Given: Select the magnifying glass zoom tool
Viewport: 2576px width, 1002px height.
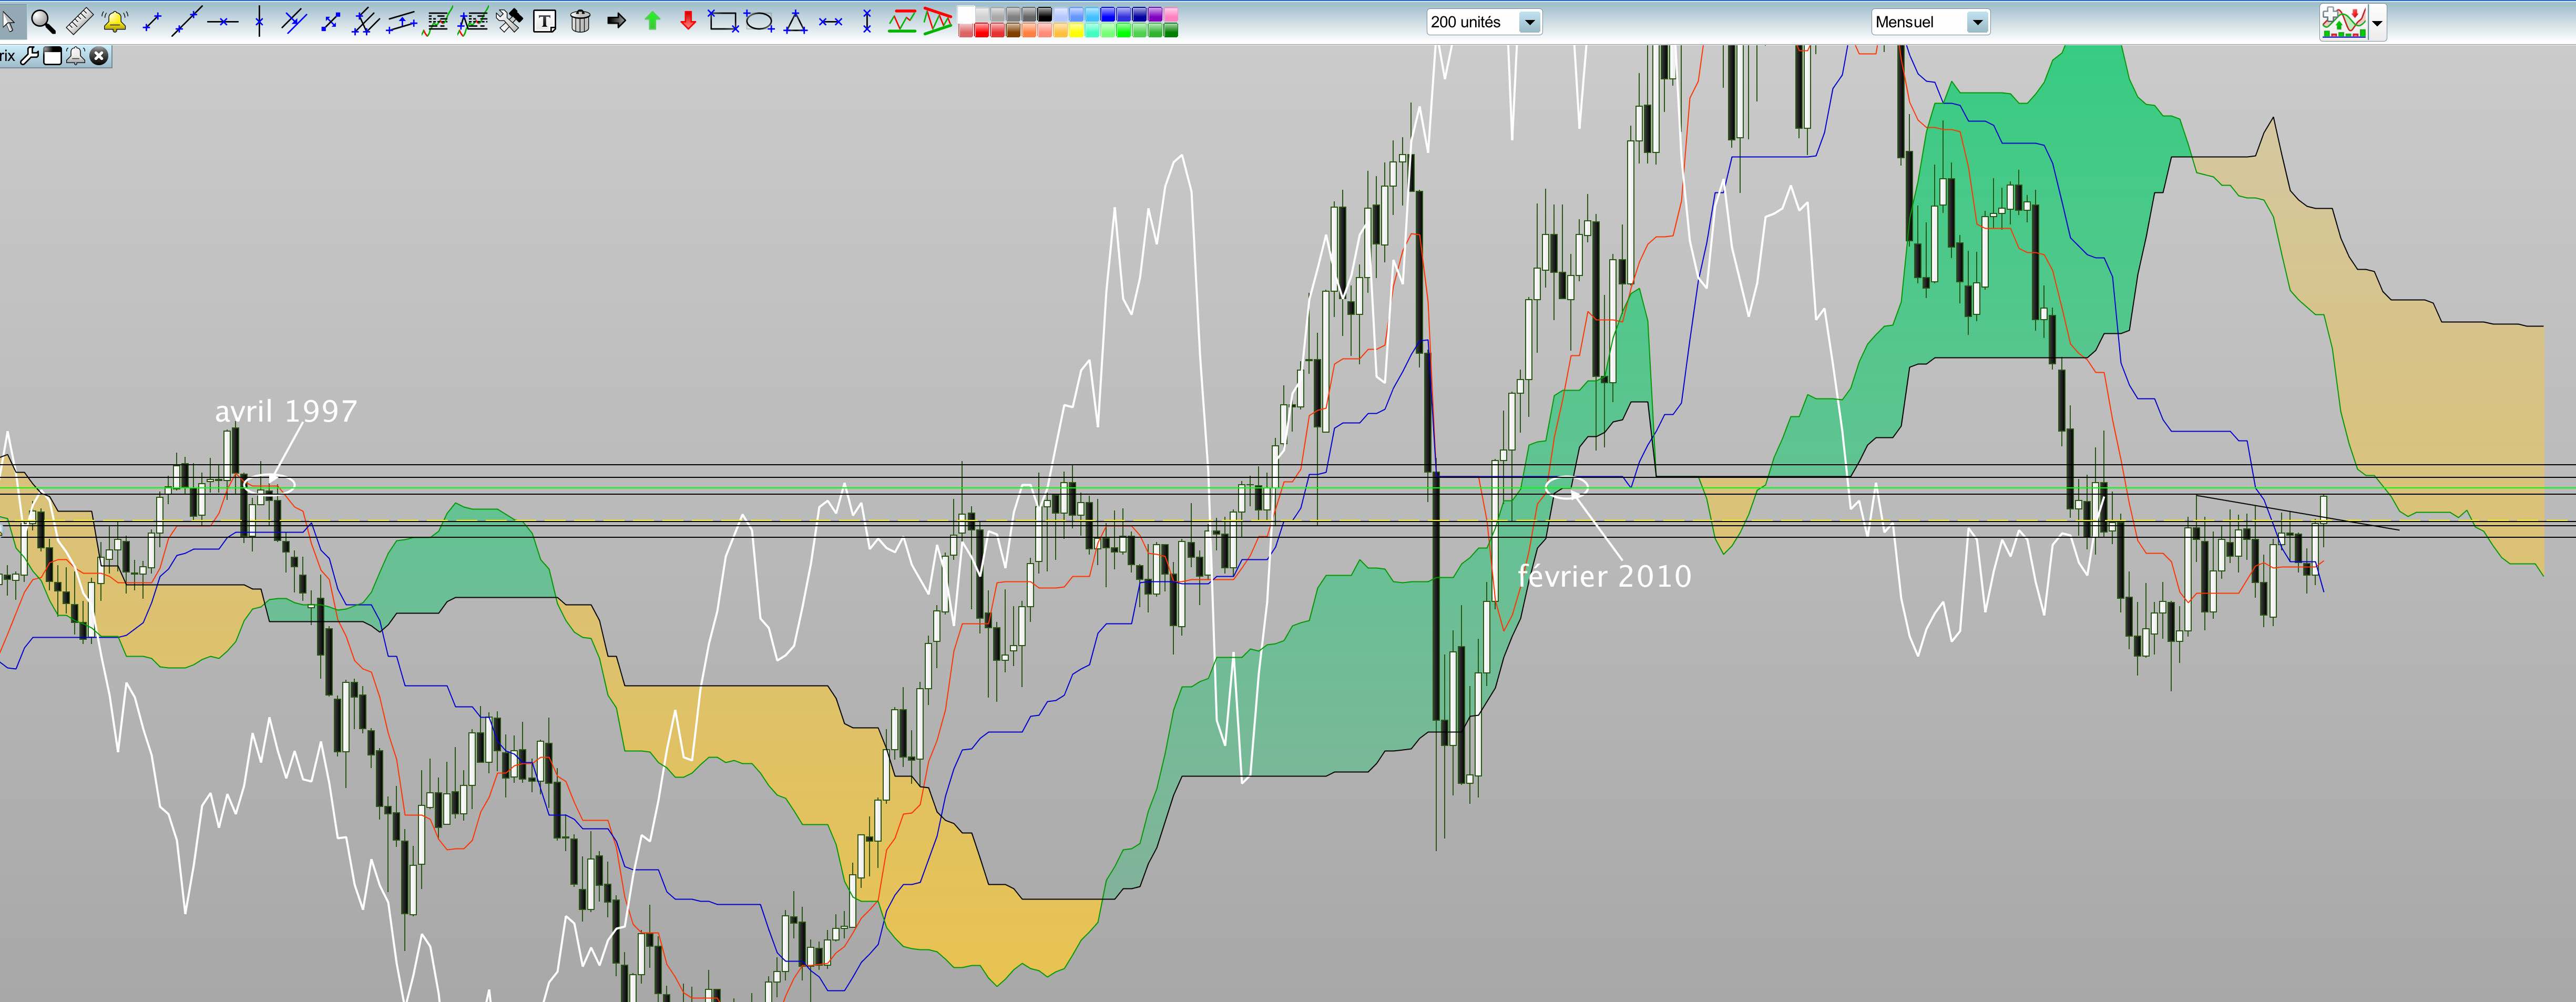Looking at the screenshot, I should pos(42,20).
